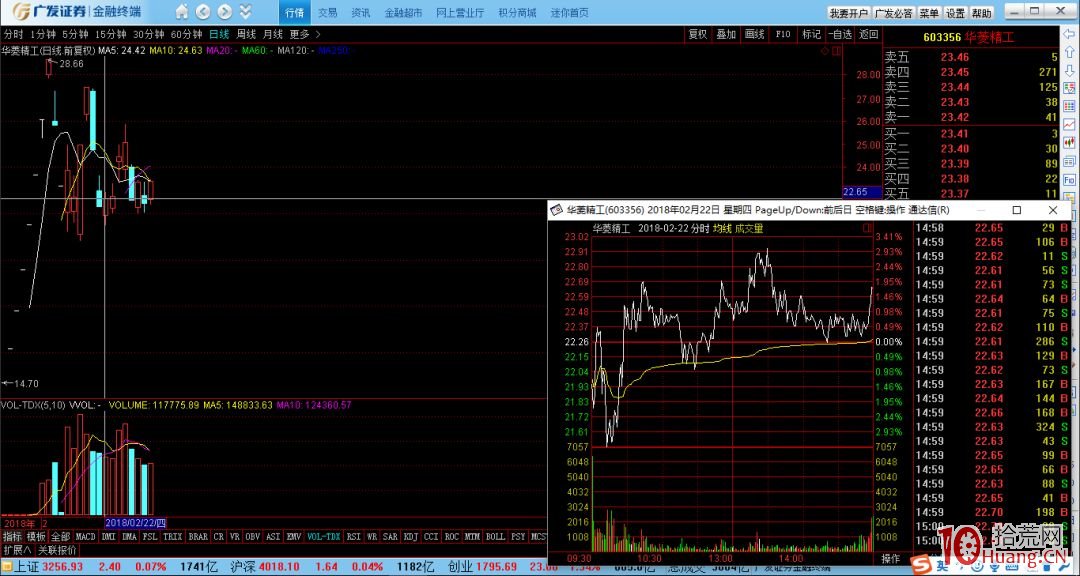This screenshot has width=1080, height=576.
Task: Select the 分时 period
Action: [x=13, y=34]
